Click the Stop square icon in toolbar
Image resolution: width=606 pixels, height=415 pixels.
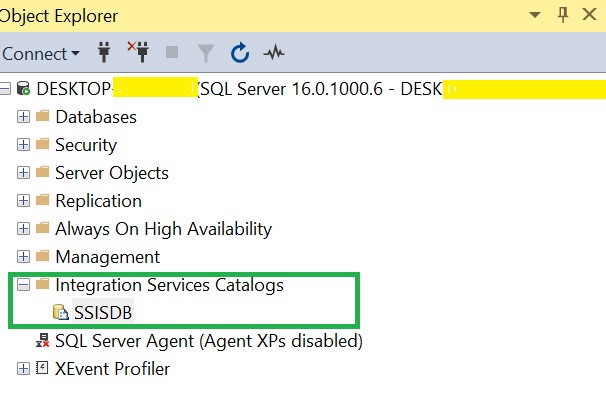point(172,52)
